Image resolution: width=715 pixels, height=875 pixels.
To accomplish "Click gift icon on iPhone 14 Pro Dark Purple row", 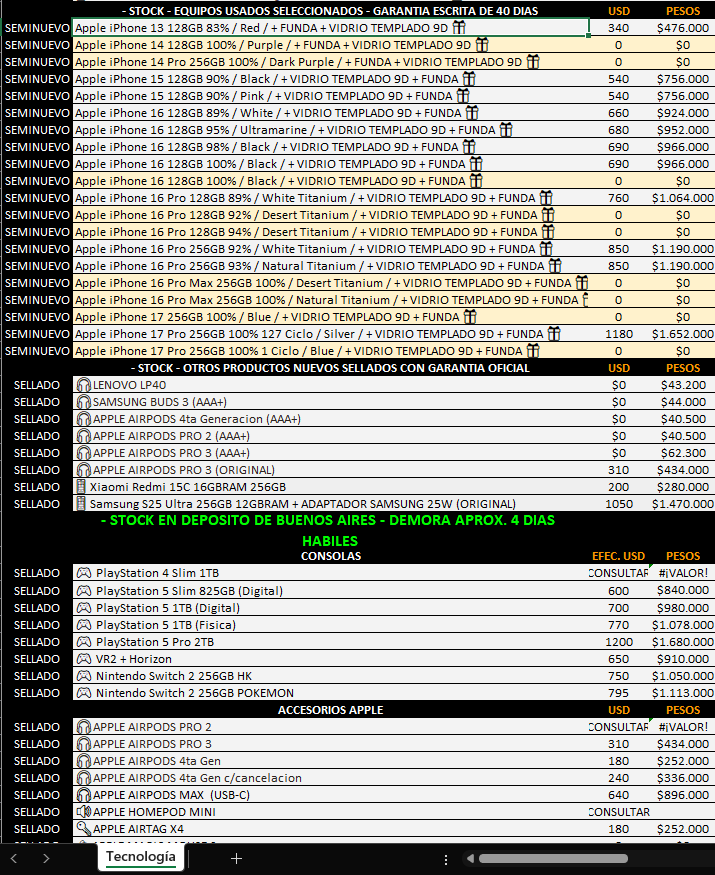I will (533, 61).
